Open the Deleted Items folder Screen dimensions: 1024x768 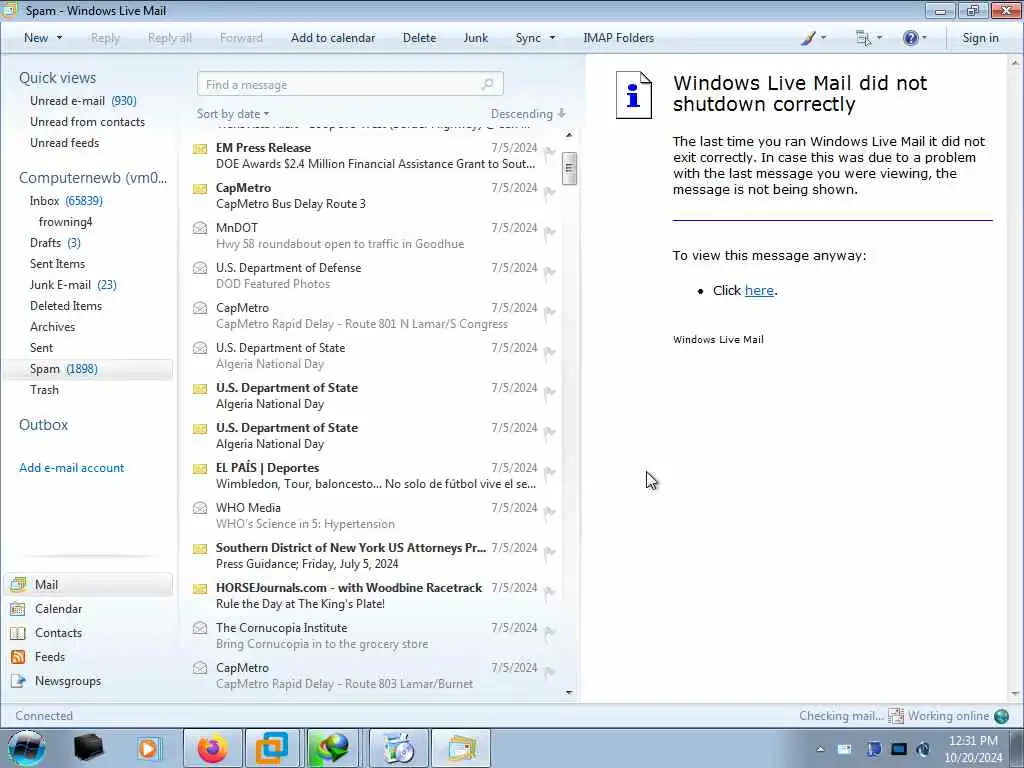point(66,306)
